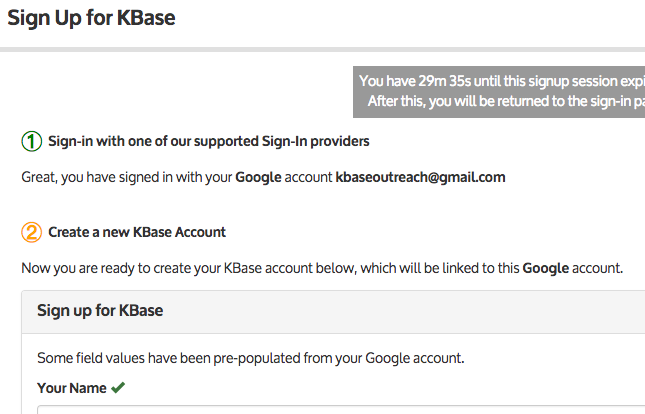645x414 pixels.
Task: Click the green step 1 circle icon
Action: [32, 141]
